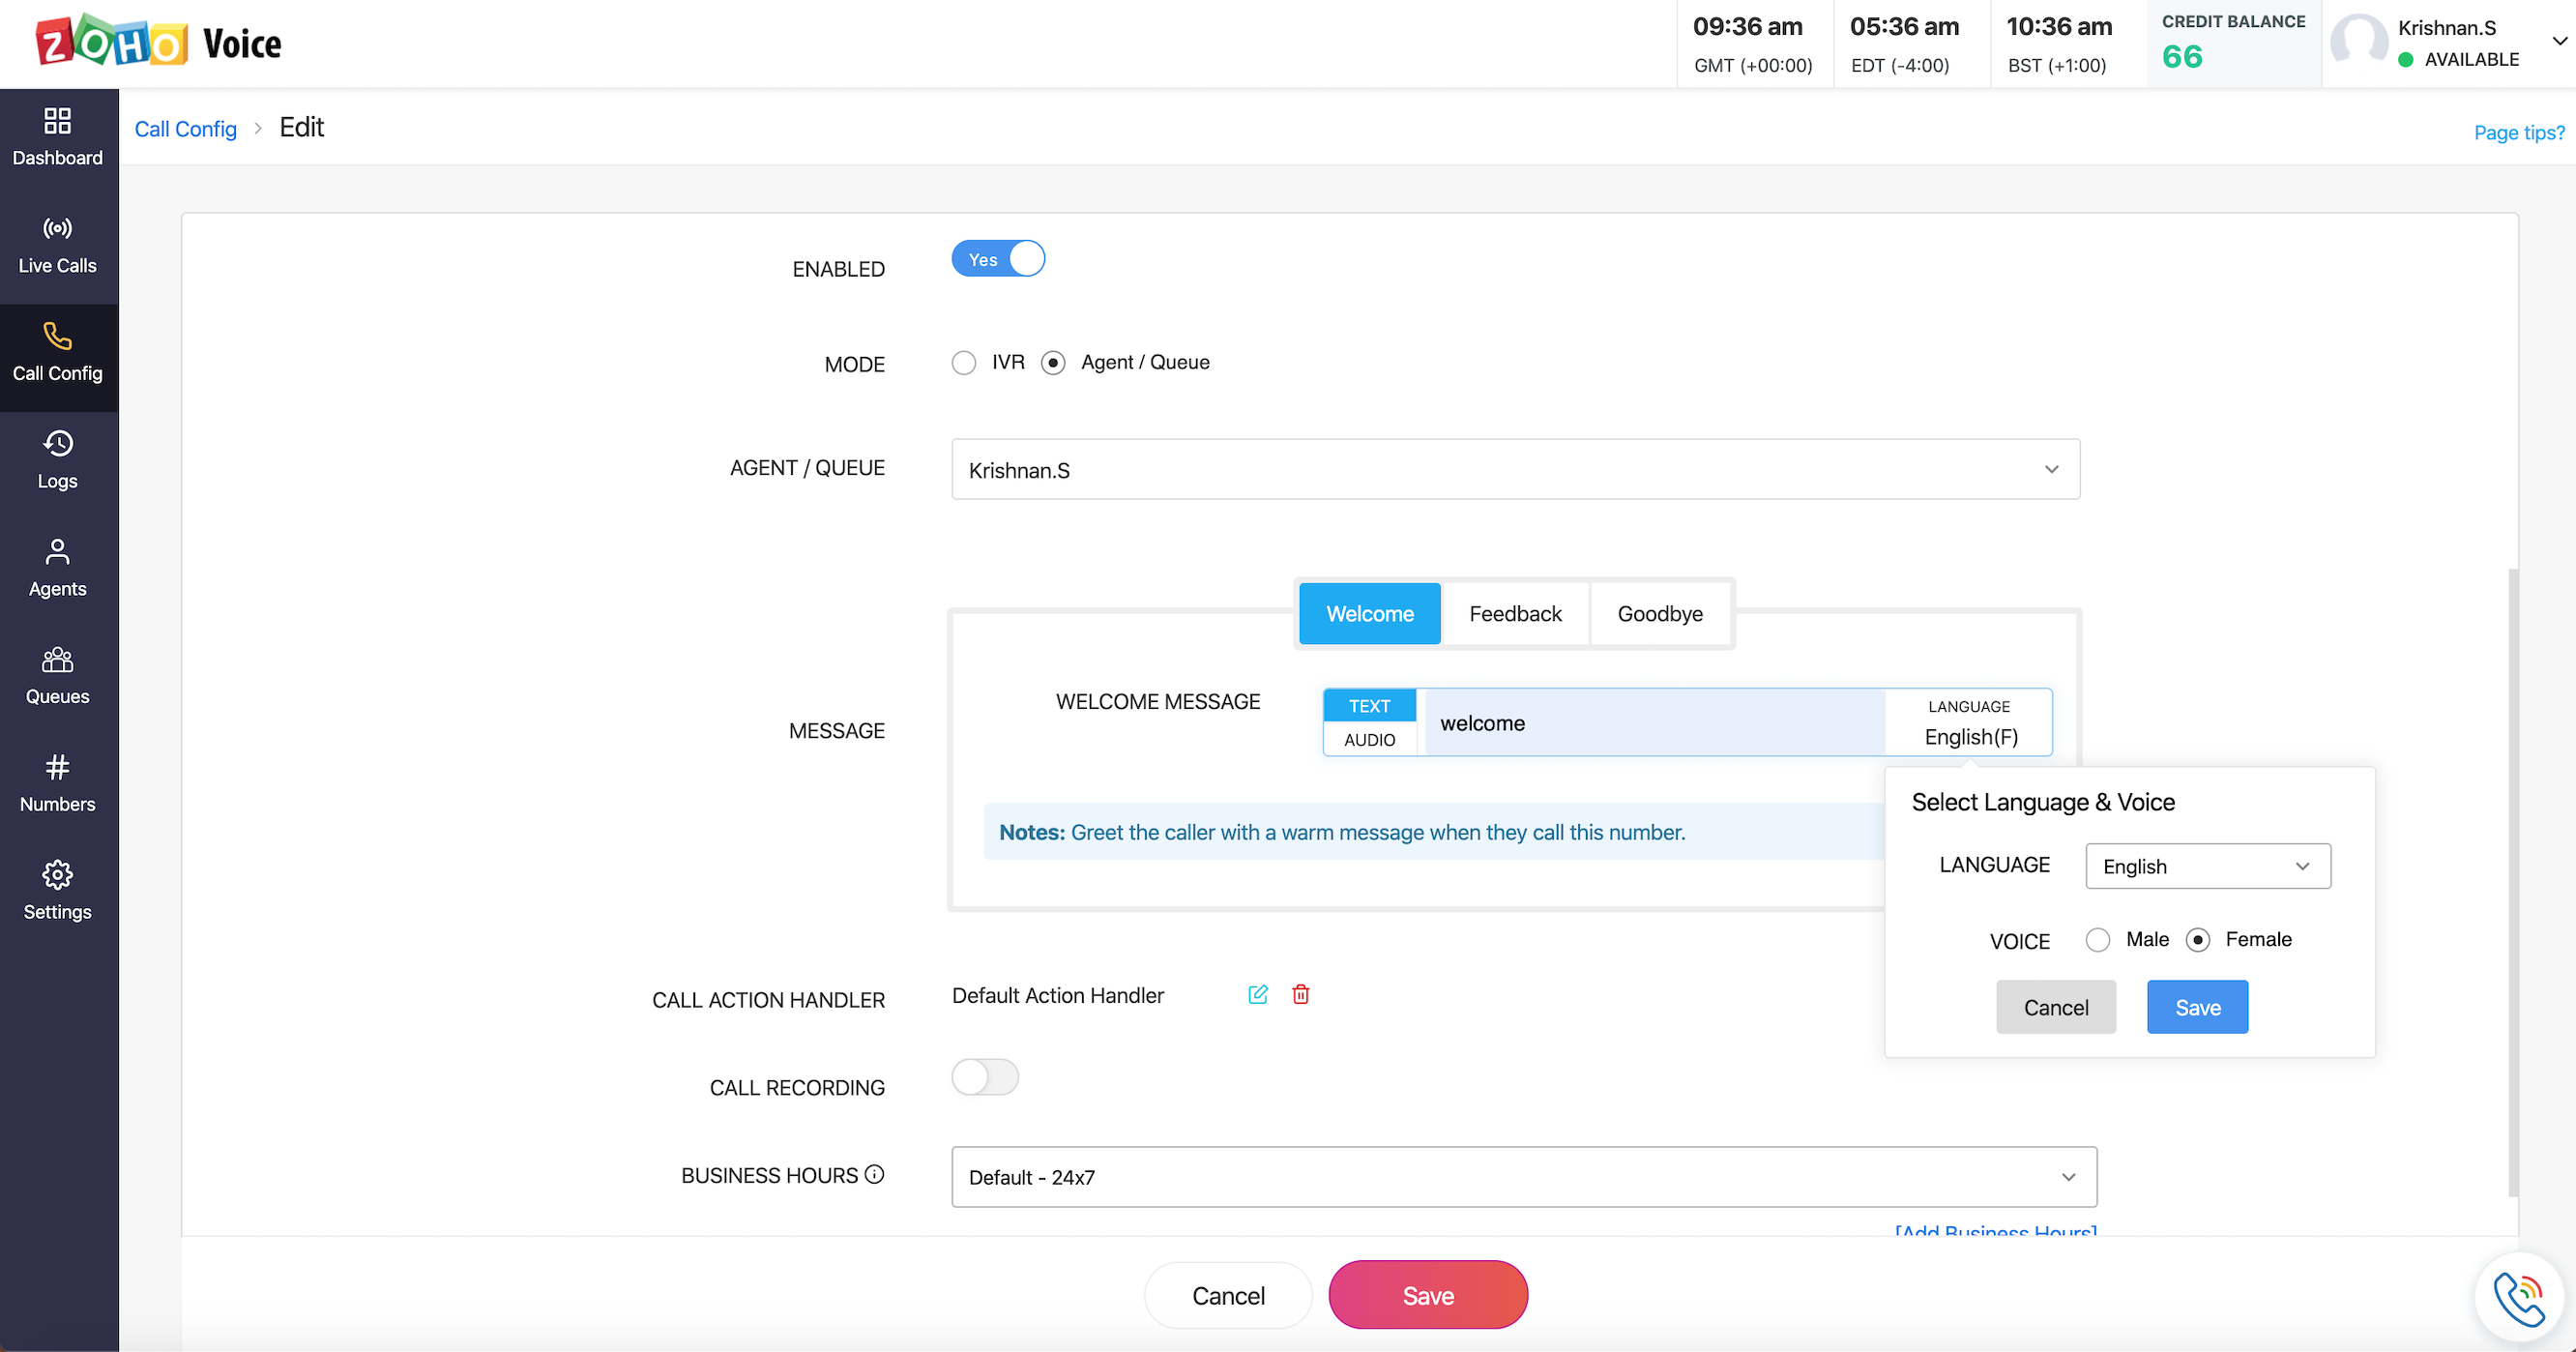The width and height of the screenshot is (2576, 1352).
Task: Open the Language dropdown in popup
Action: tap(2207, 866)
